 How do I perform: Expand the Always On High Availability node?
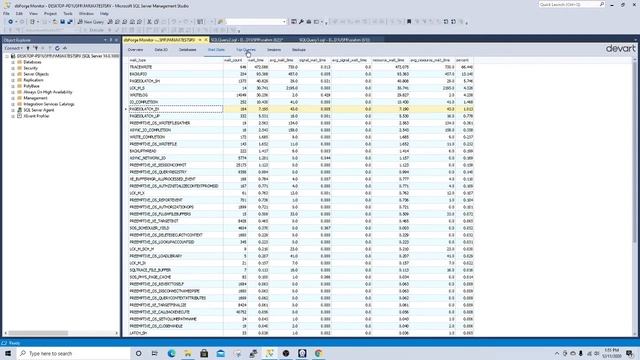click(x=13, y=92)
